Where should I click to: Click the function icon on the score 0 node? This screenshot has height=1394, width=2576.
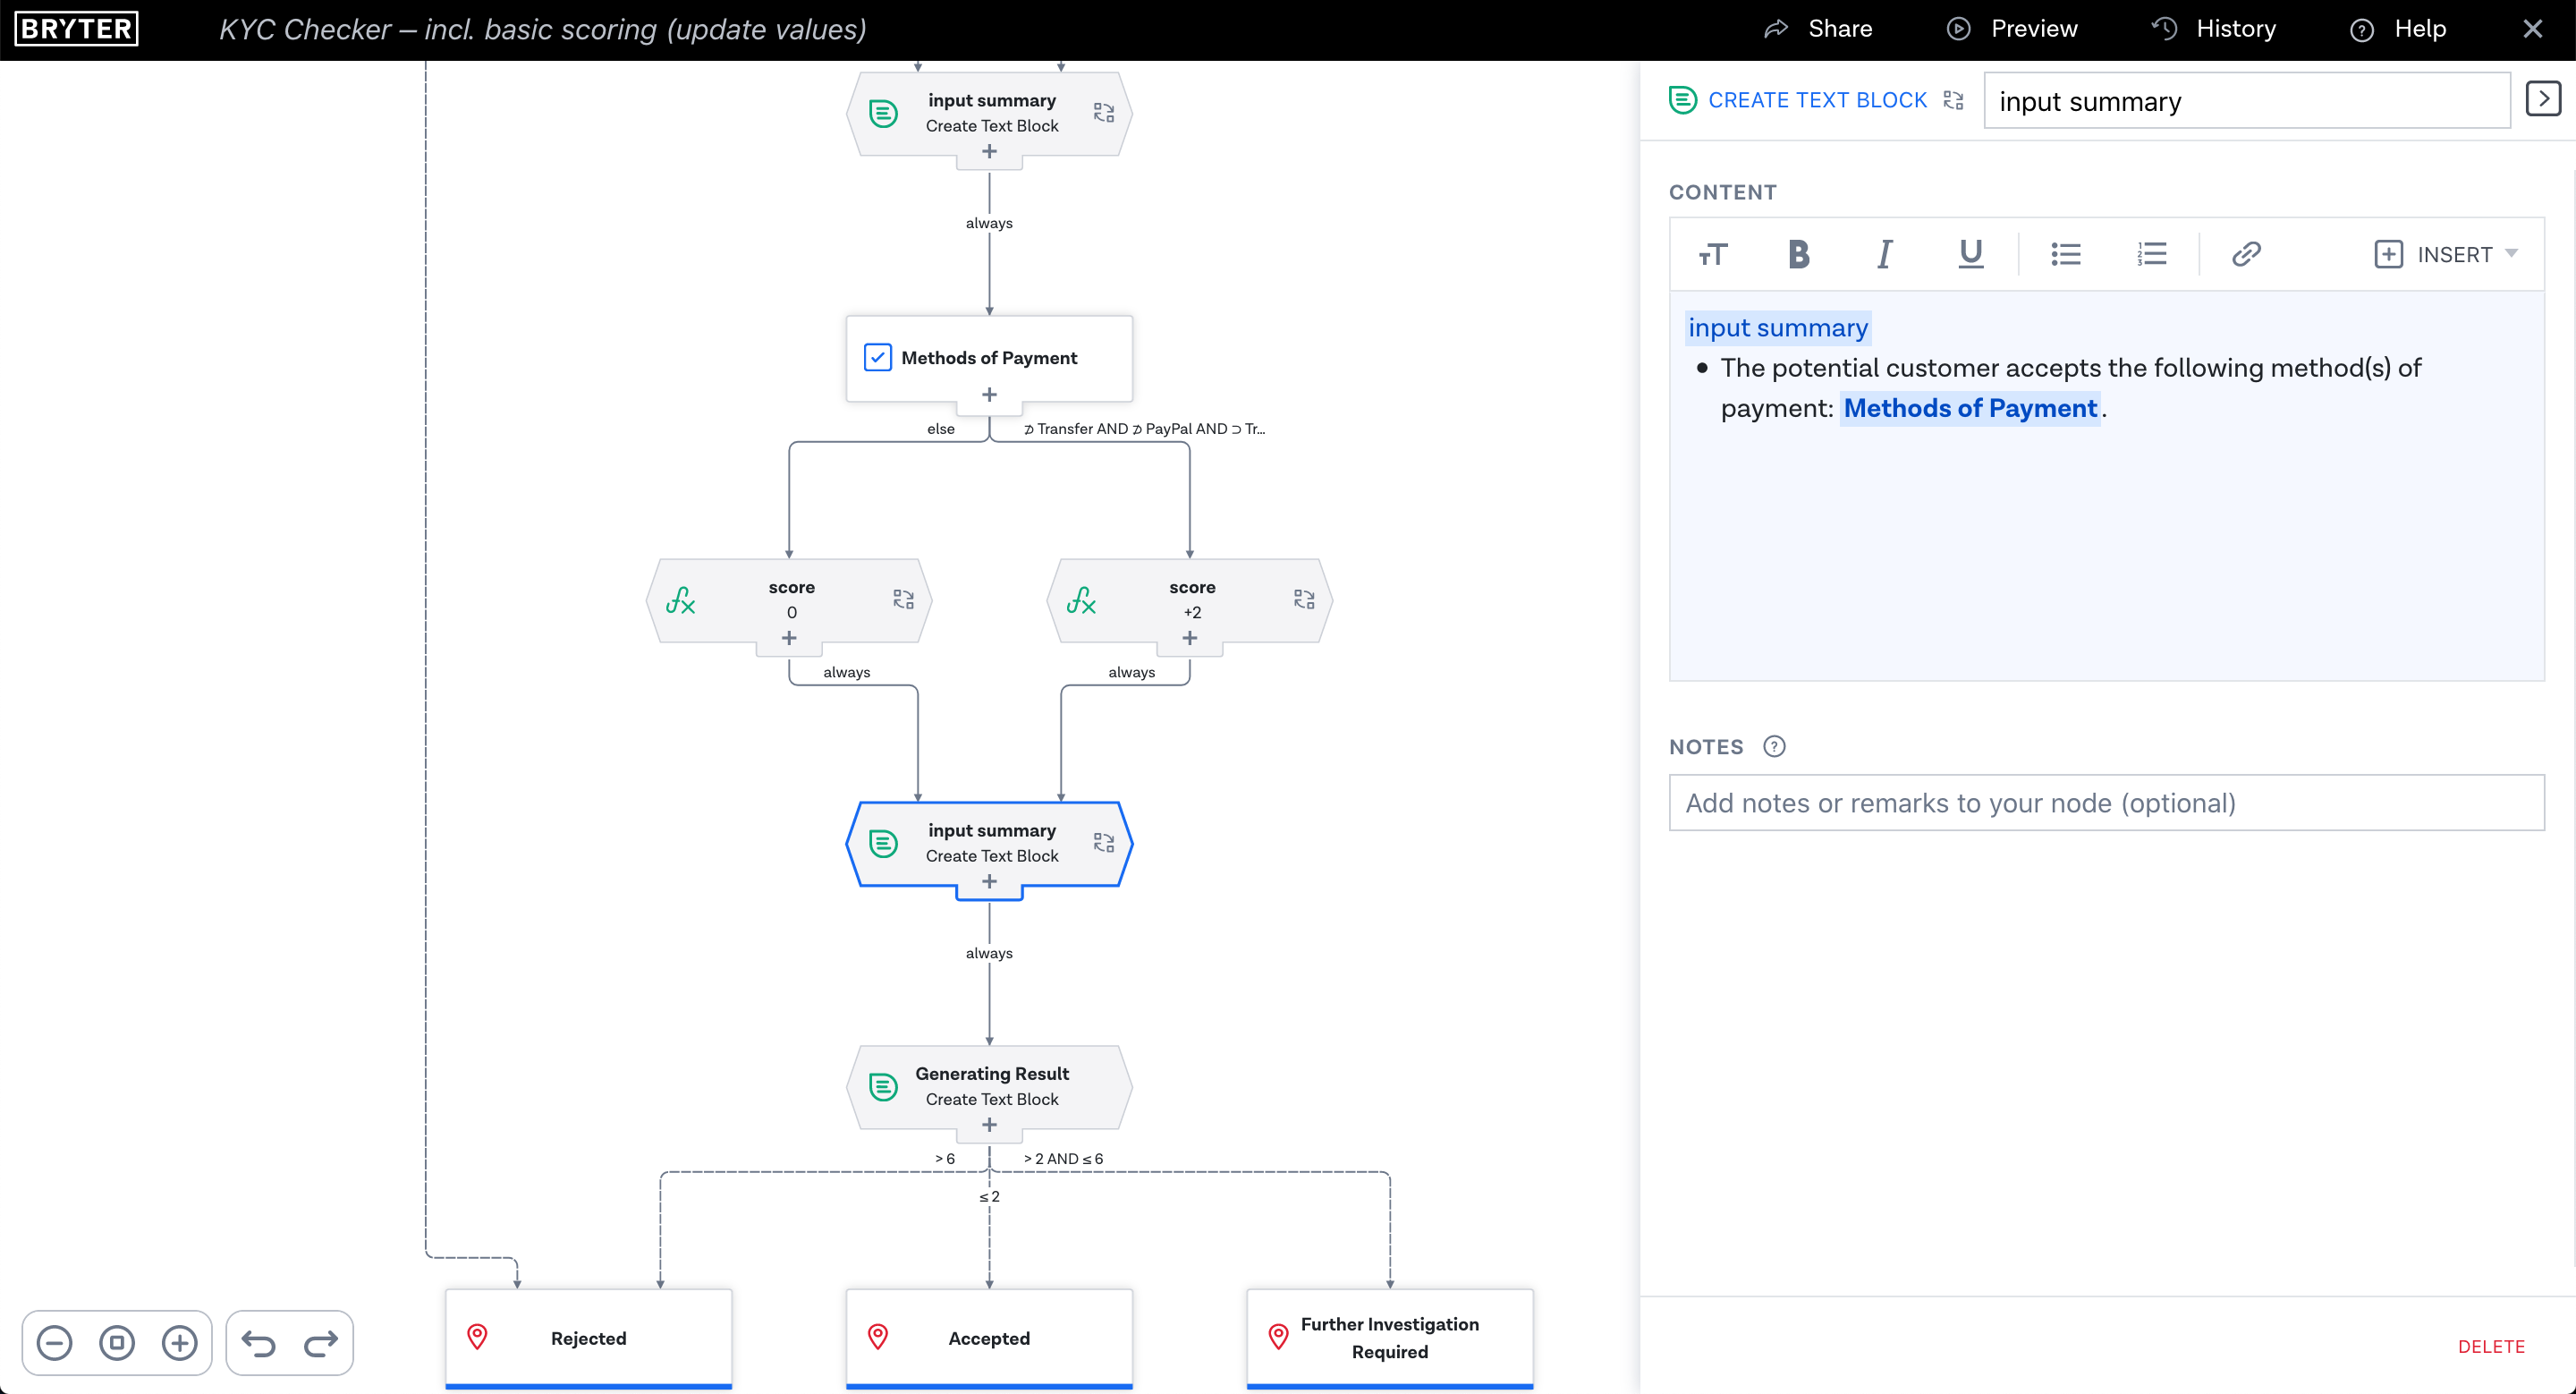tap(680, 600)
